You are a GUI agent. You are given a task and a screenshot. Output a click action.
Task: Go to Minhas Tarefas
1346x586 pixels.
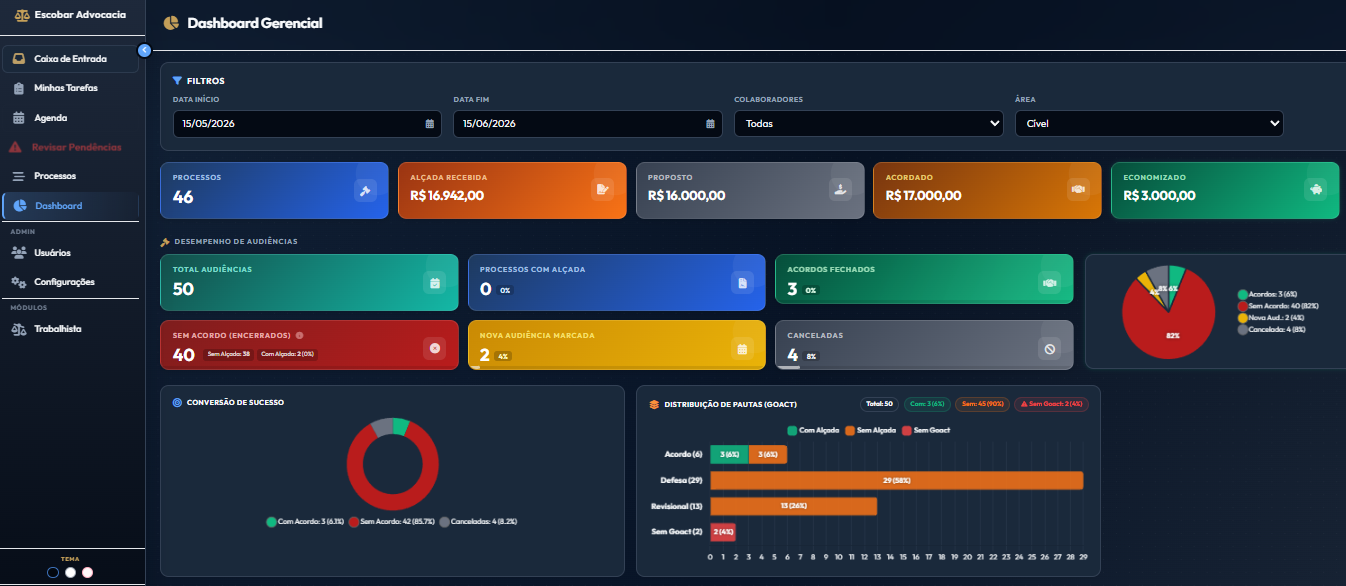point(70,88)
